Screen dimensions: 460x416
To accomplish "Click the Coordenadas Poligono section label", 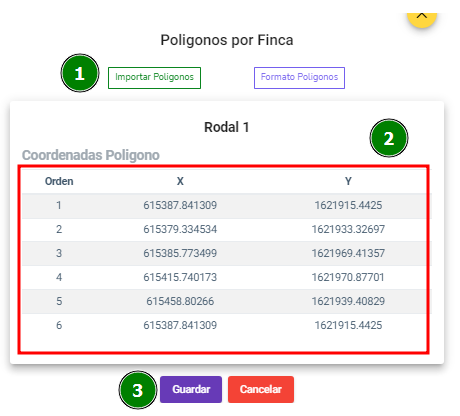I will pyautogui.click(x=91, y=155).
